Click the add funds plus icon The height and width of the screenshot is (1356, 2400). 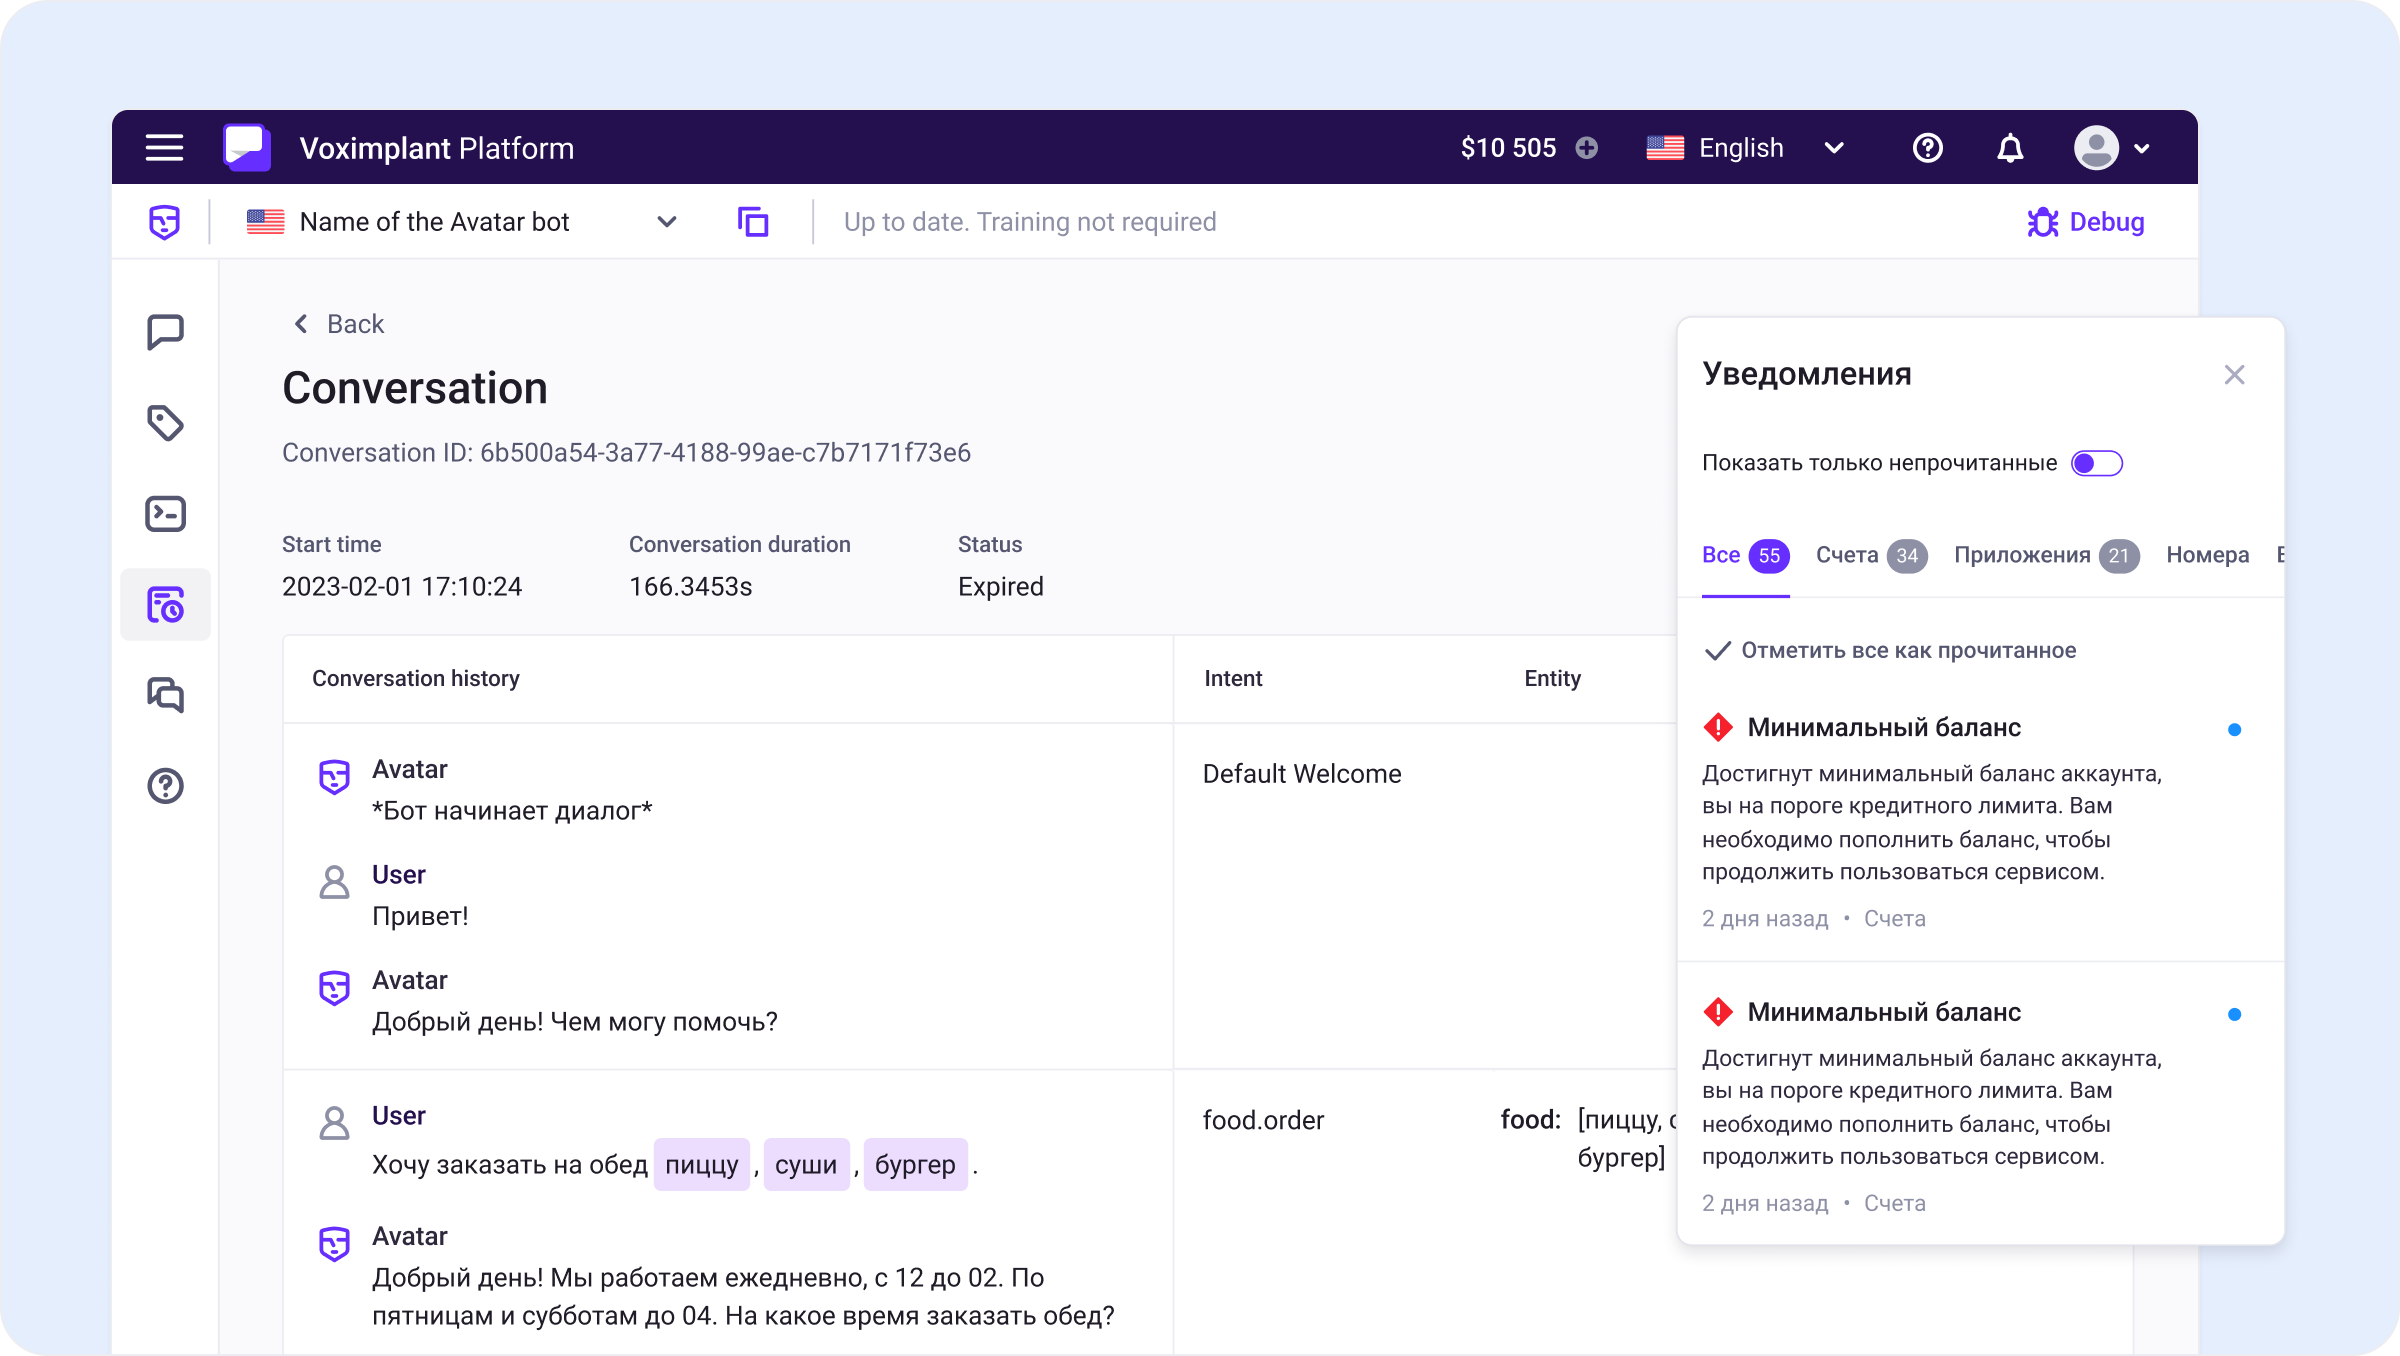tap(1587, 148)
